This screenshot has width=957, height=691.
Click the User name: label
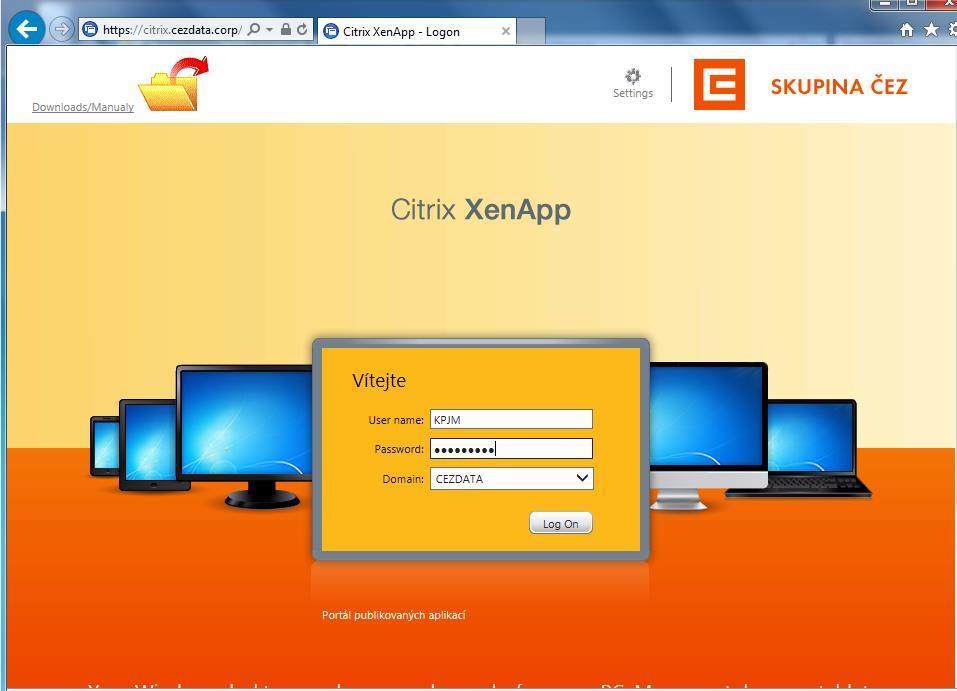pos(395,420)
